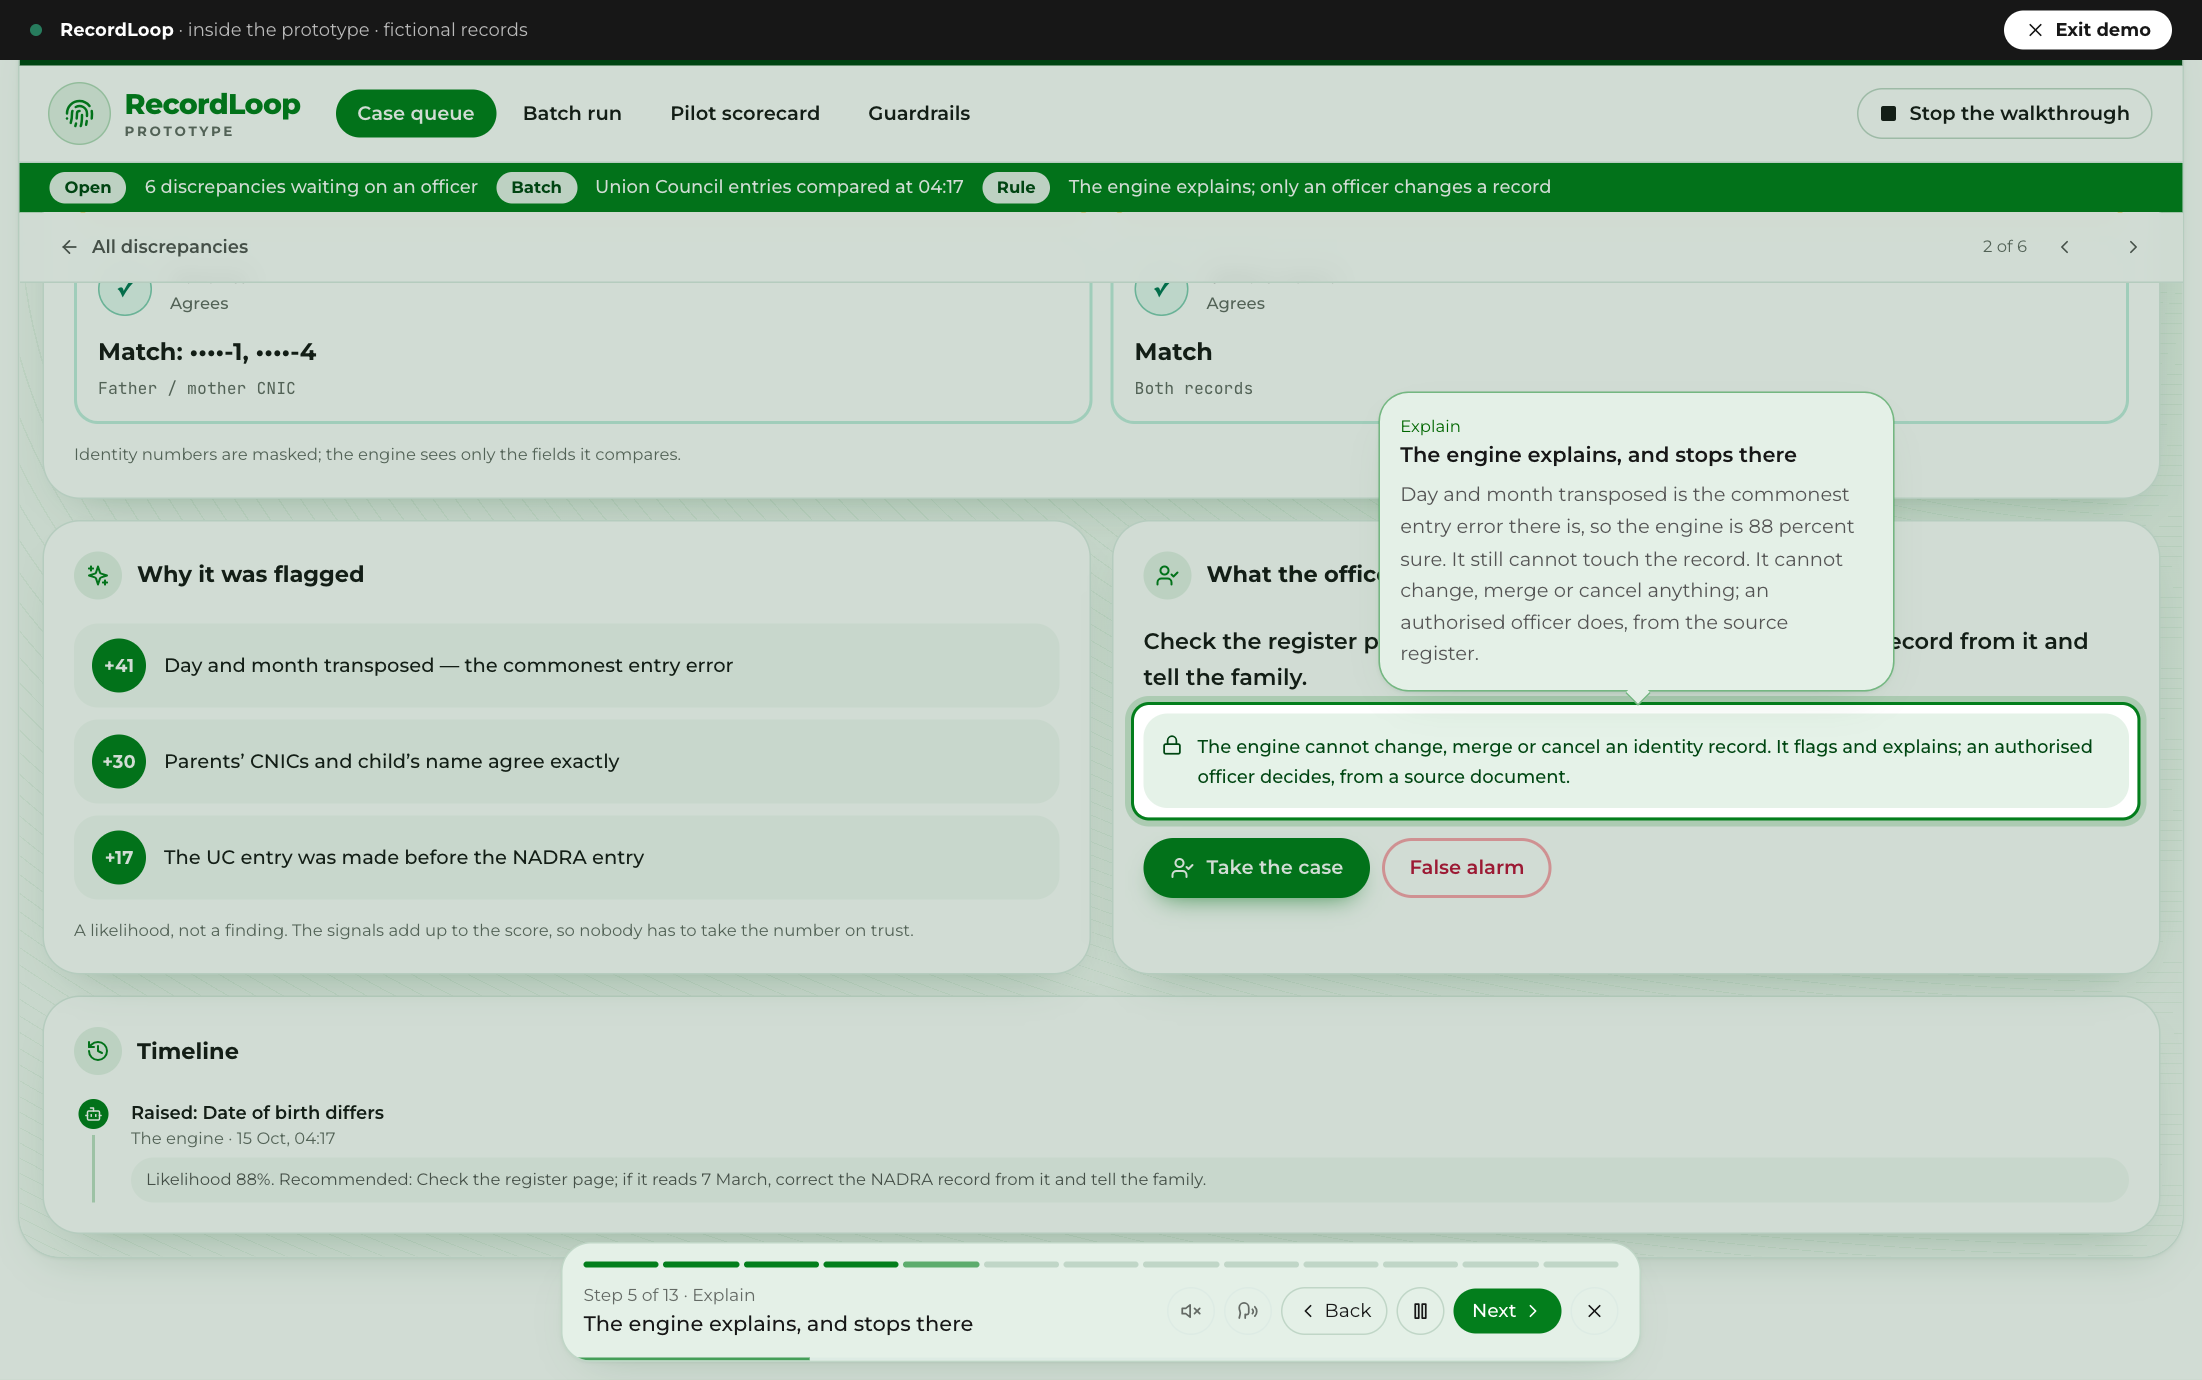This screenshot has width=2202, height=1380.
Task: Click the checkmark above Match Both records
Action: (x=1161, y=290)
